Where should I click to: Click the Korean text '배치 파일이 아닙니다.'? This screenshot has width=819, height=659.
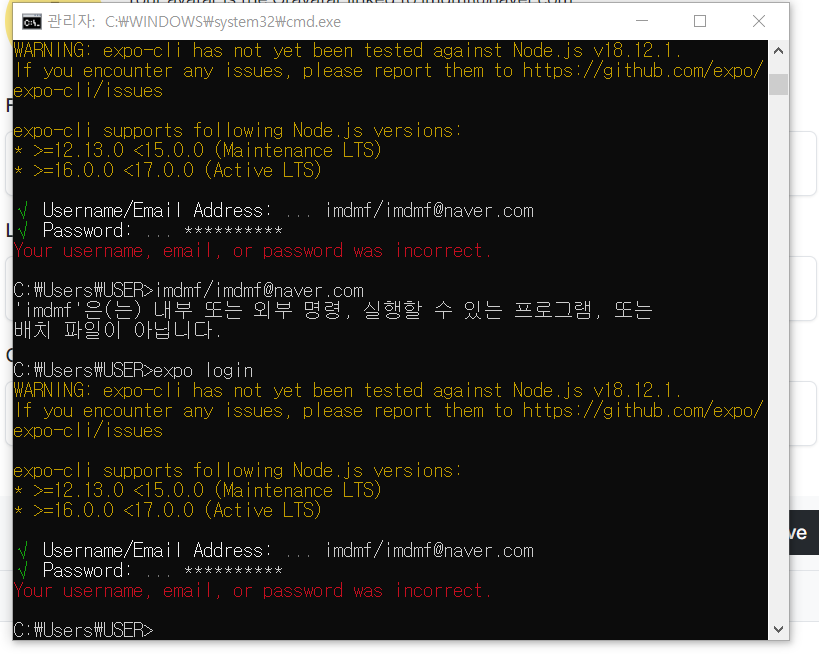click(118, 330)
